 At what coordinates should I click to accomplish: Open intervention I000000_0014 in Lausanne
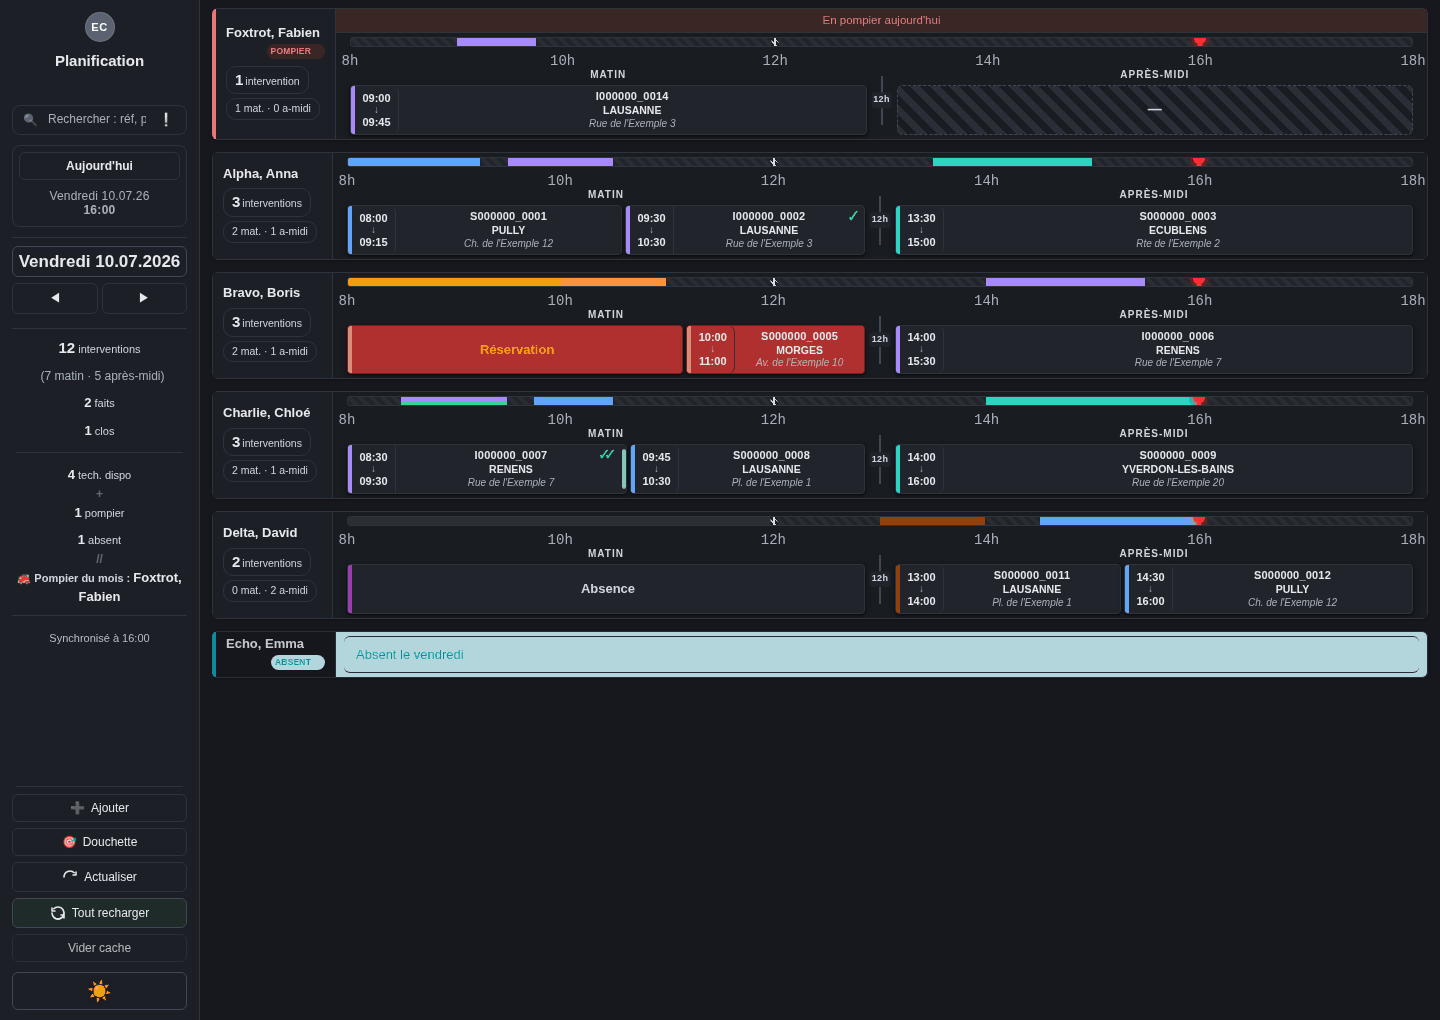coord(609,110)
